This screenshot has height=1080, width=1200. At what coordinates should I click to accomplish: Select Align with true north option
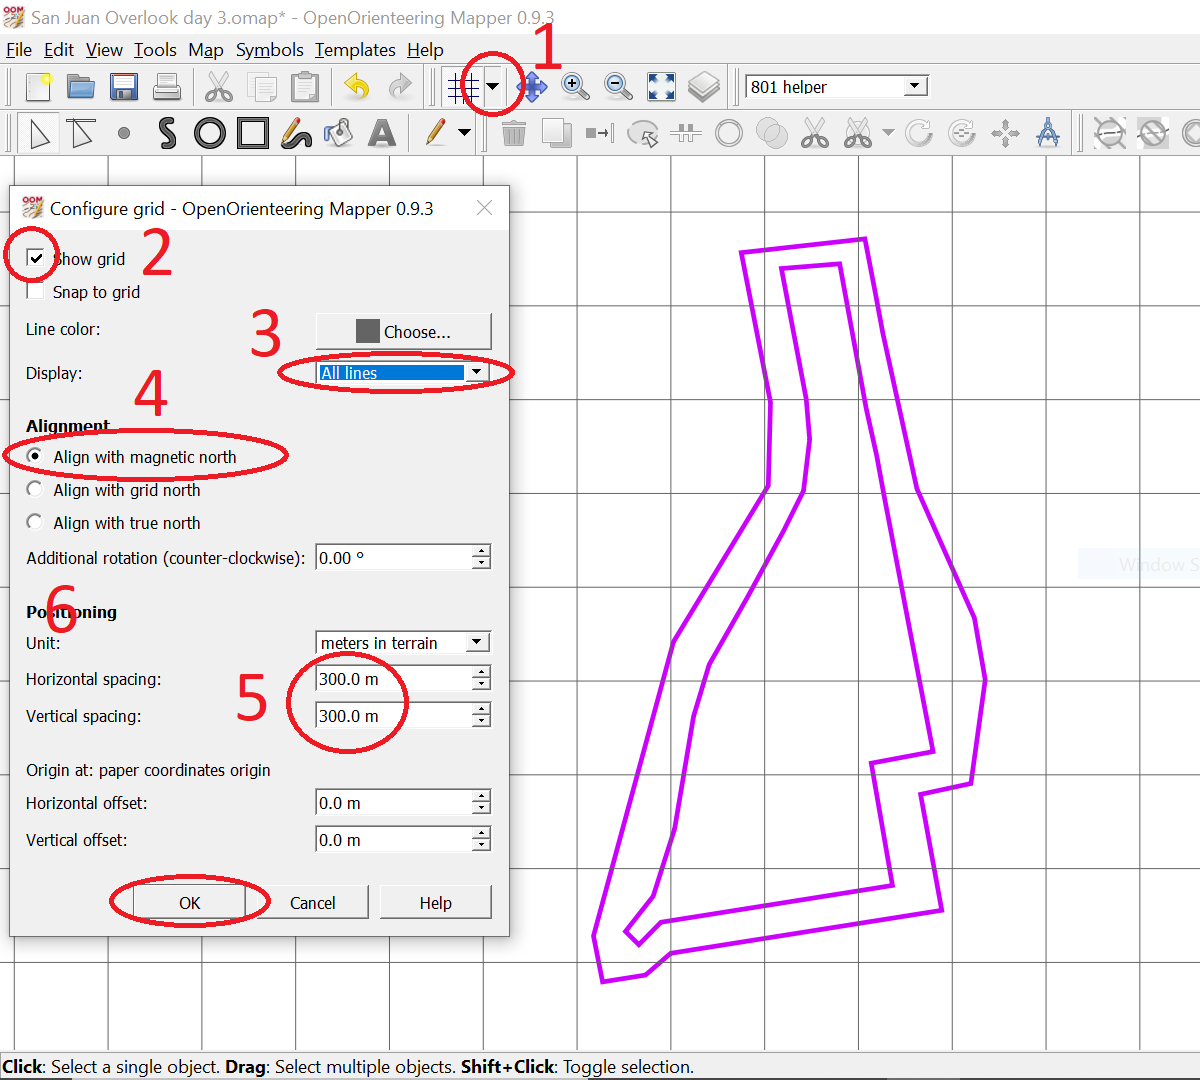pos(35,522)
